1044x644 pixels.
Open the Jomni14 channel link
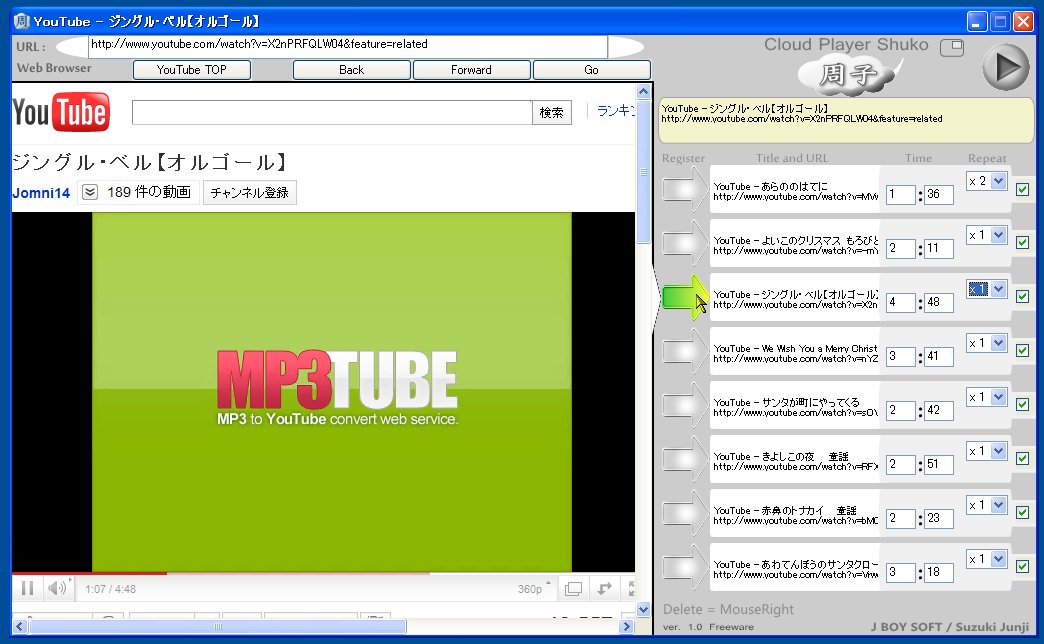40,193
